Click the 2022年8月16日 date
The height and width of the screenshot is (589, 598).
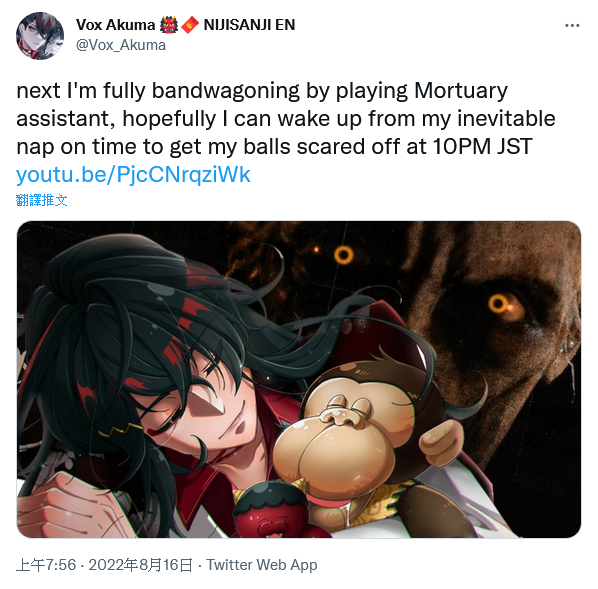[141, 565]
